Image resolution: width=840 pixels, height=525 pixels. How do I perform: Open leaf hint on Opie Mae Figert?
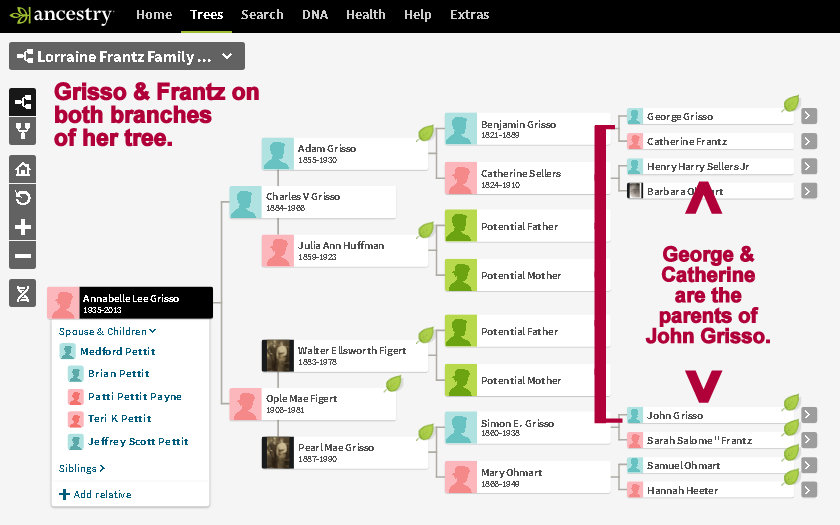pyautogui.click(x=392, y=382)
